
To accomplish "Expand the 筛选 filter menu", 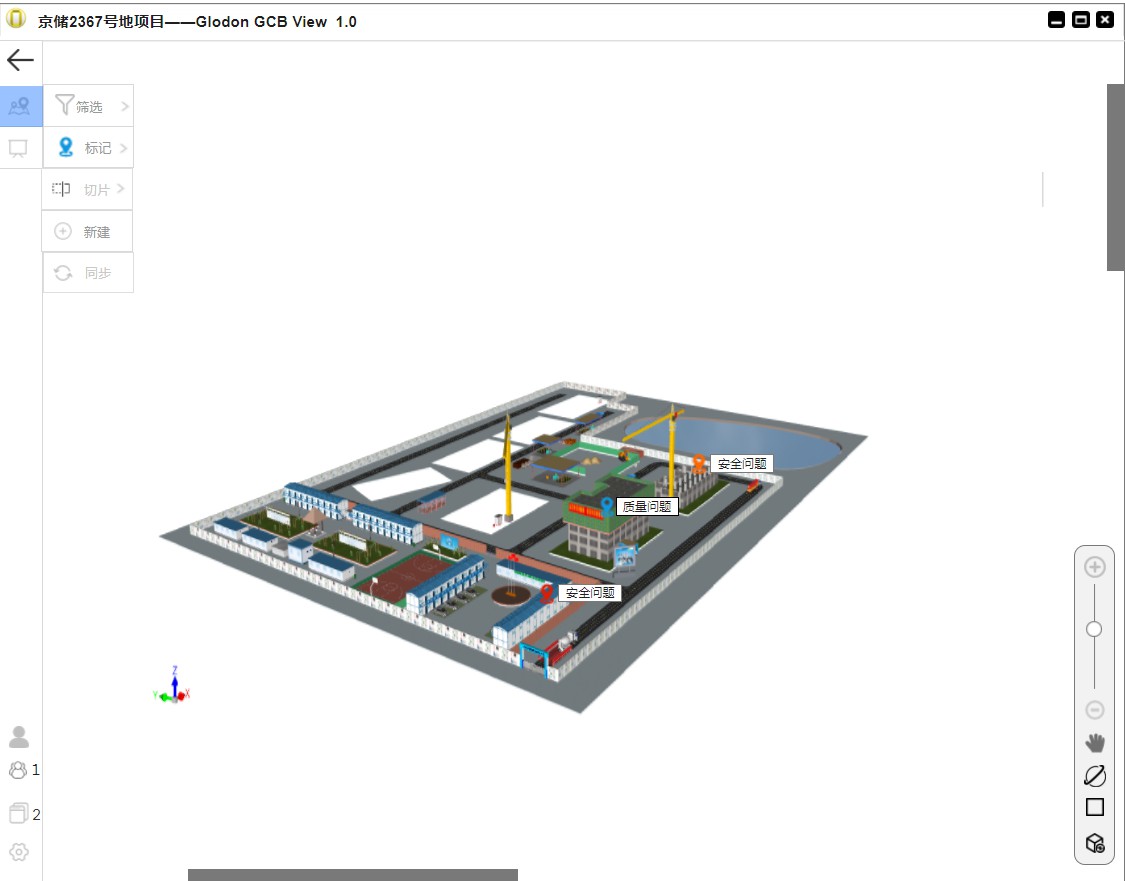I will click(x=88, y=106).
